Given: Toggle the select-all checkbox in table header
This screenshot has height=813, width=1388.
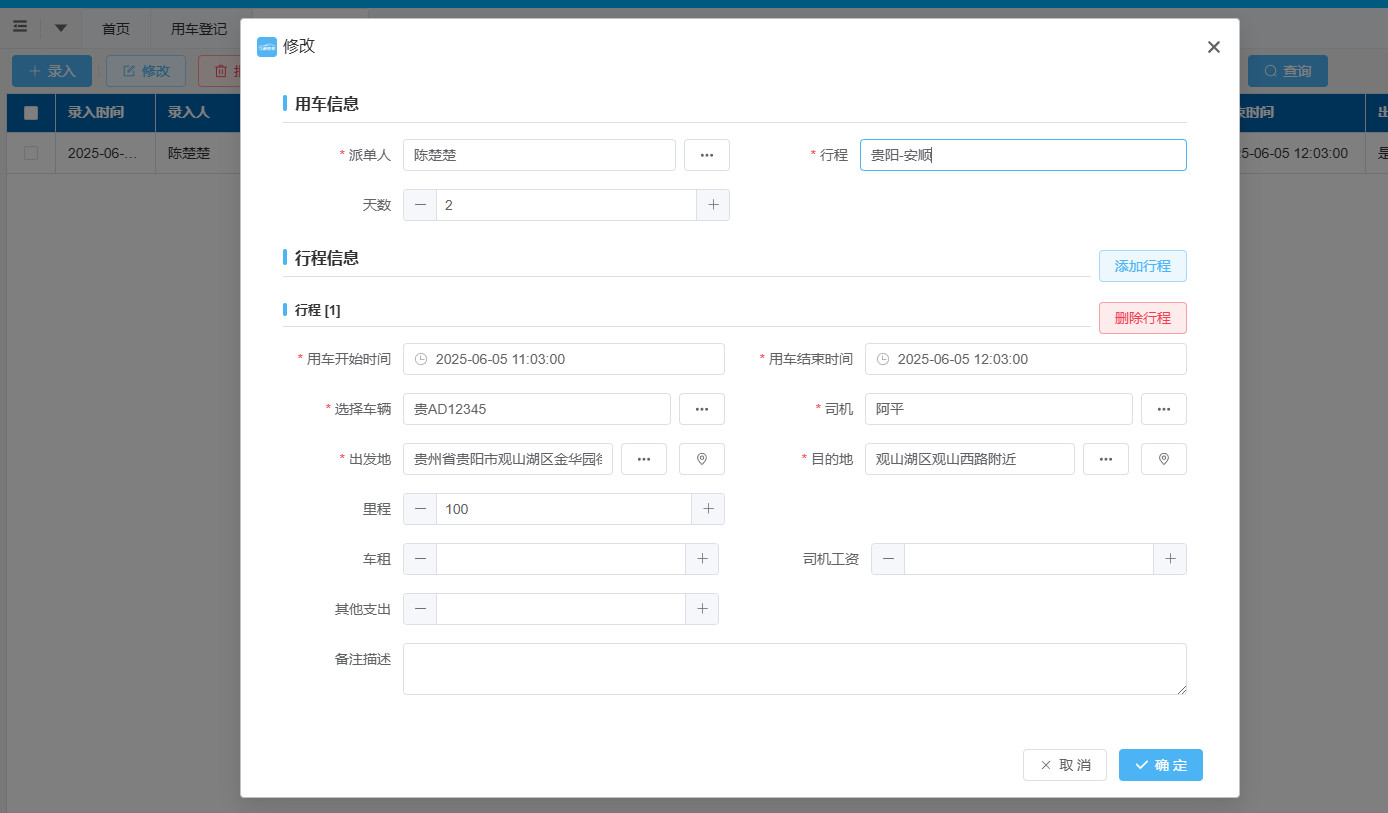Looking at the screenshot, I should point(31,113).
